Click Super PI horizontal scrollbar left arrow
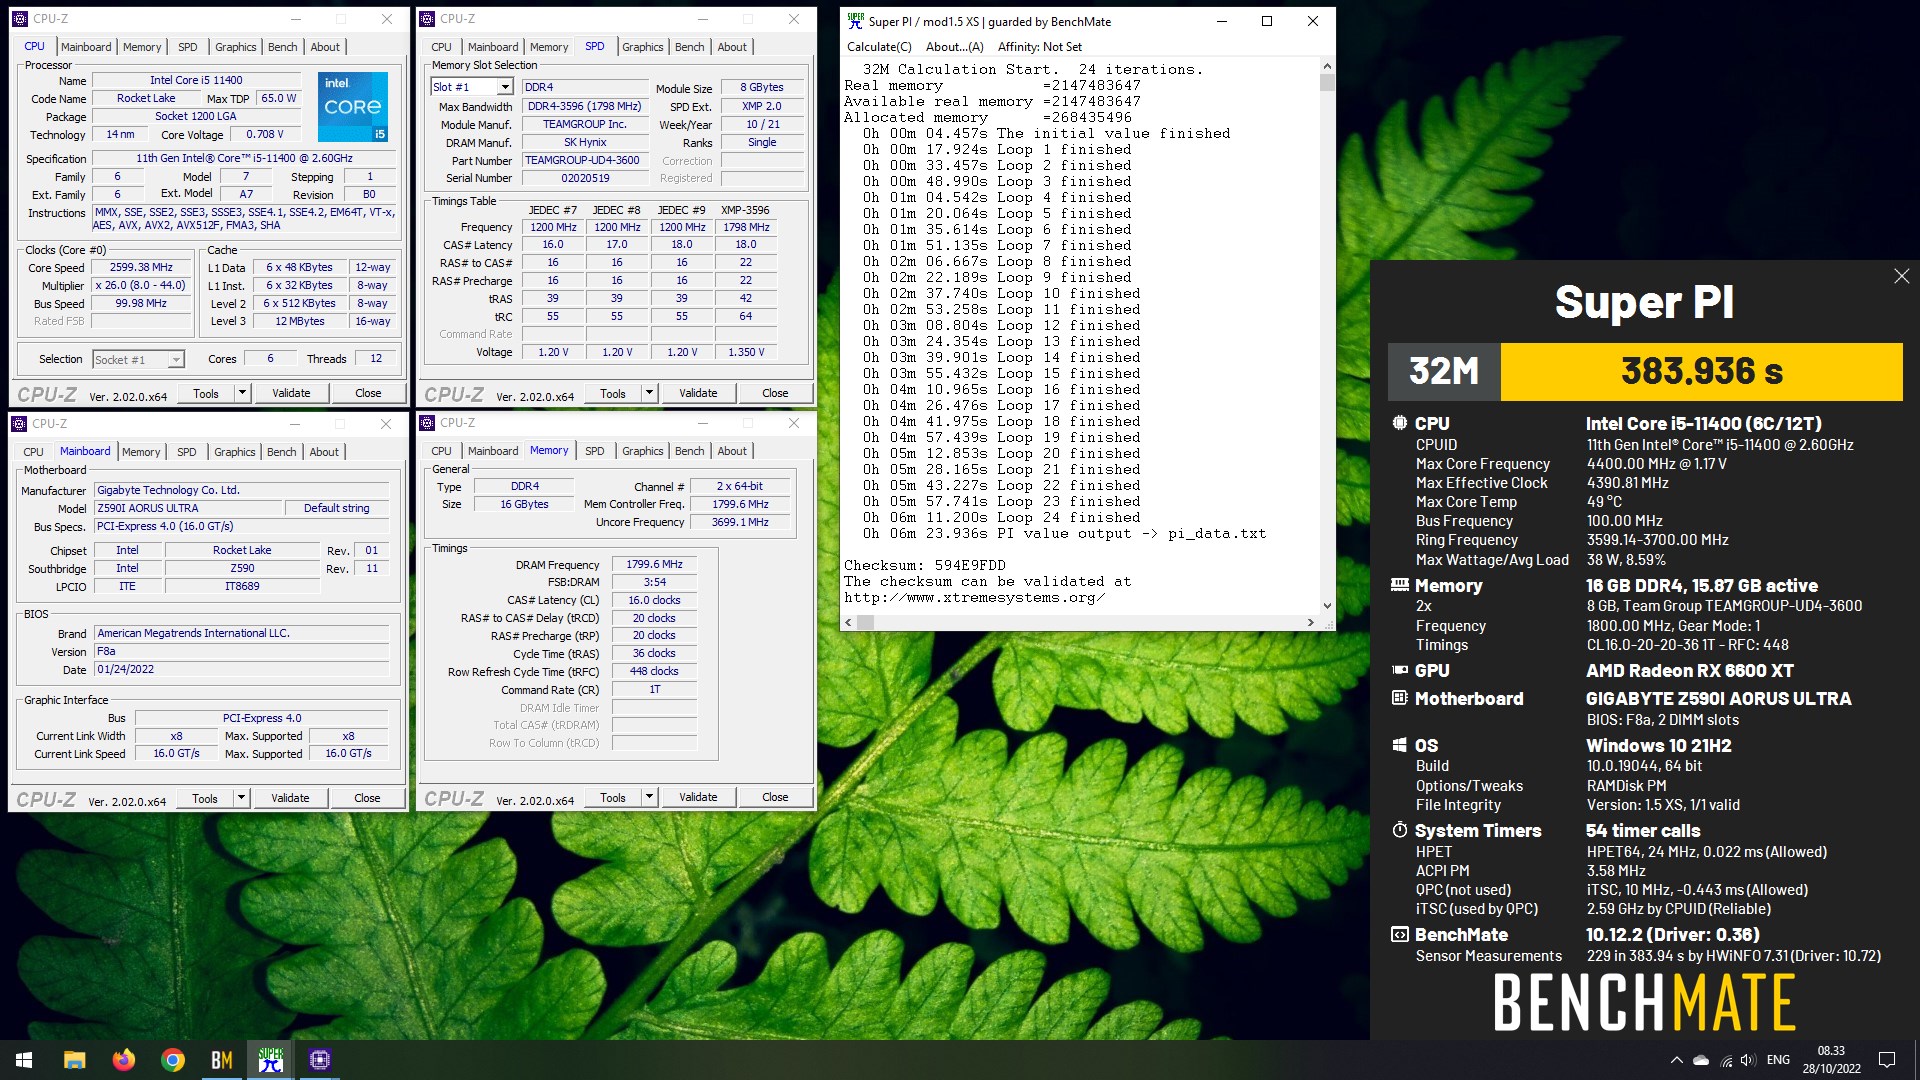This screenshot has width=1920, height=1080. pos(849,622)
